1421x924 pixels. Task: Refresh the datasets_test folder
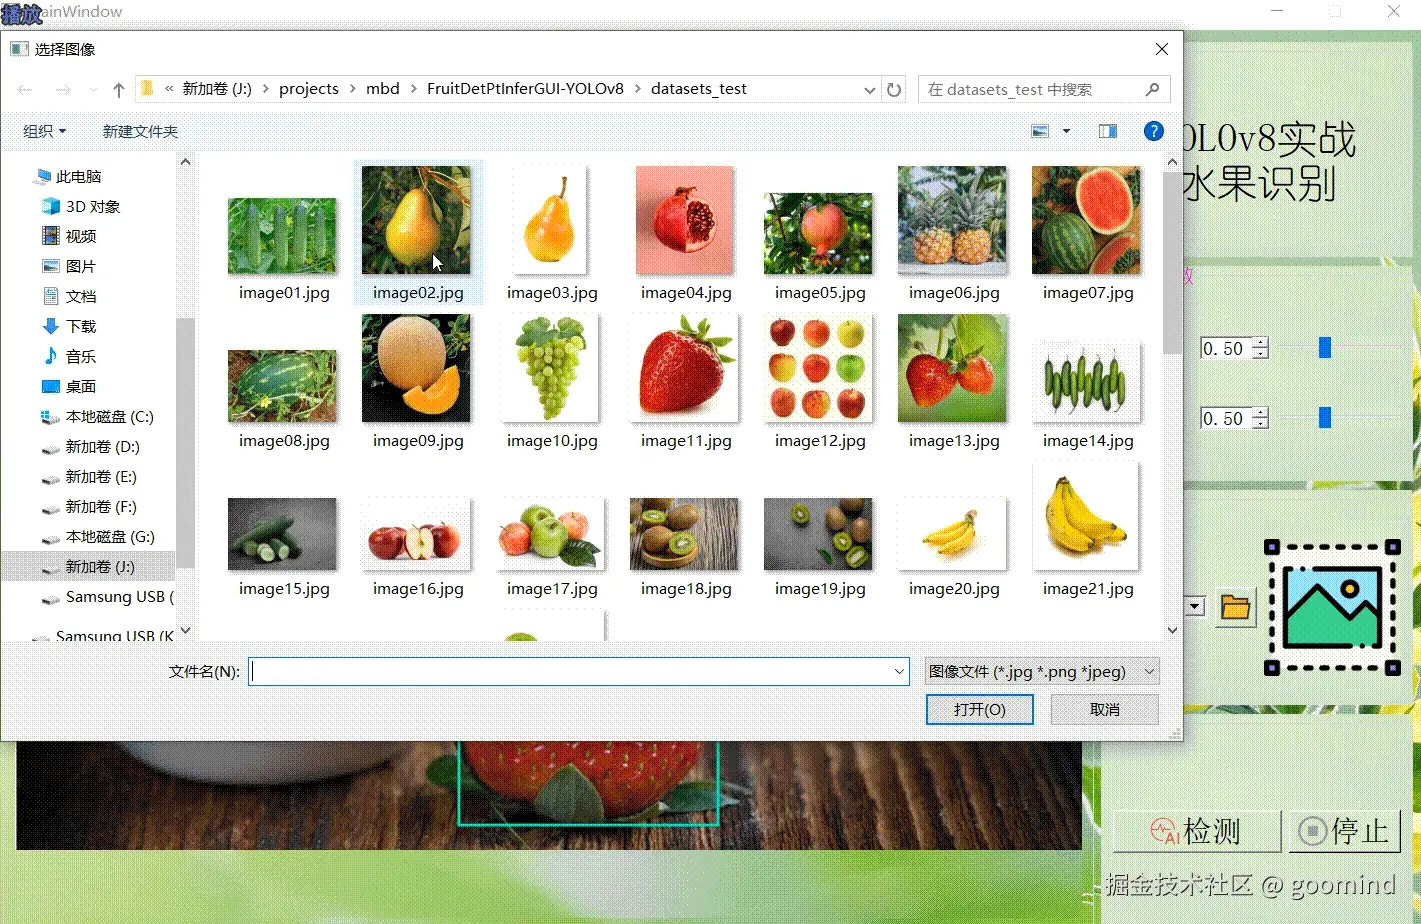tap(894, 90)
